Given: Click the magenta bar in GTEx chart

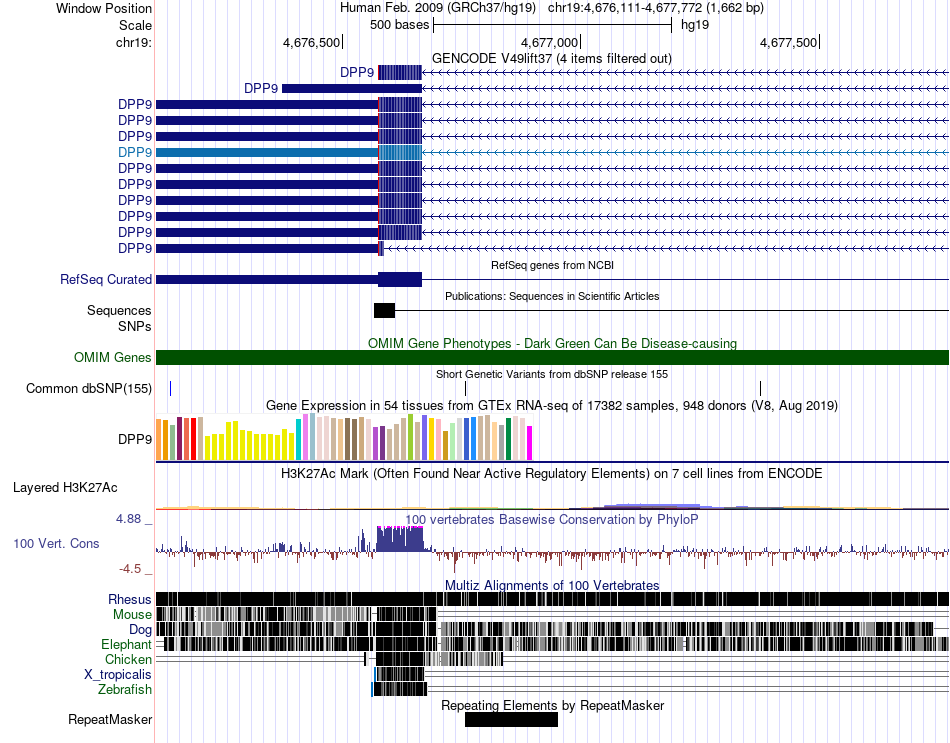Looking at the screenshot, I should coord(530,443).
